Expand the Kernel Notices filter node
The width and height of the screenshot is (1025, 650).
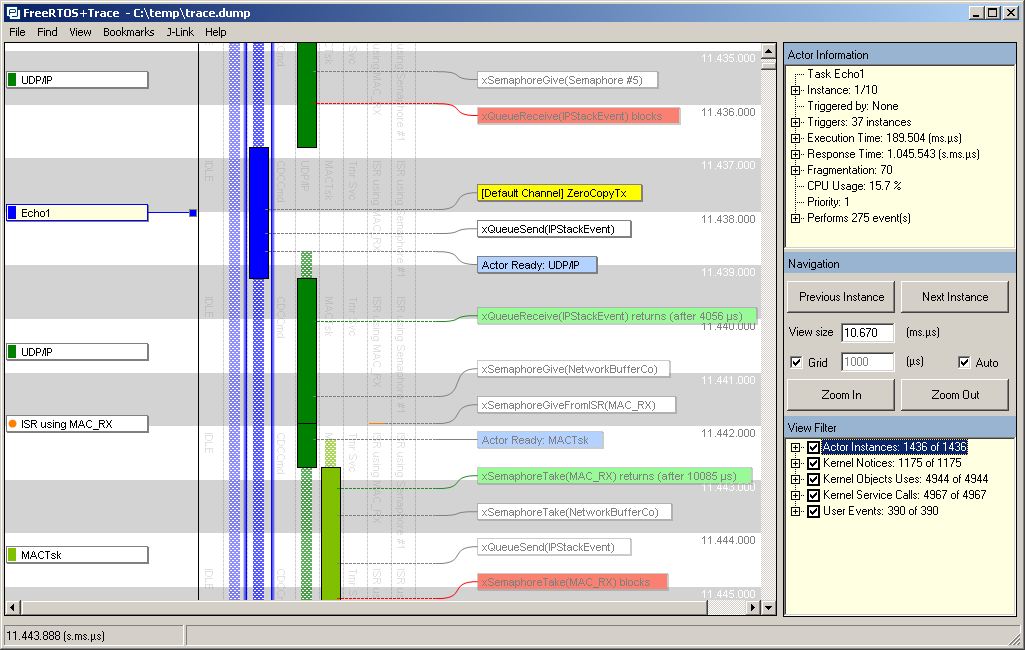pos(796,464)
